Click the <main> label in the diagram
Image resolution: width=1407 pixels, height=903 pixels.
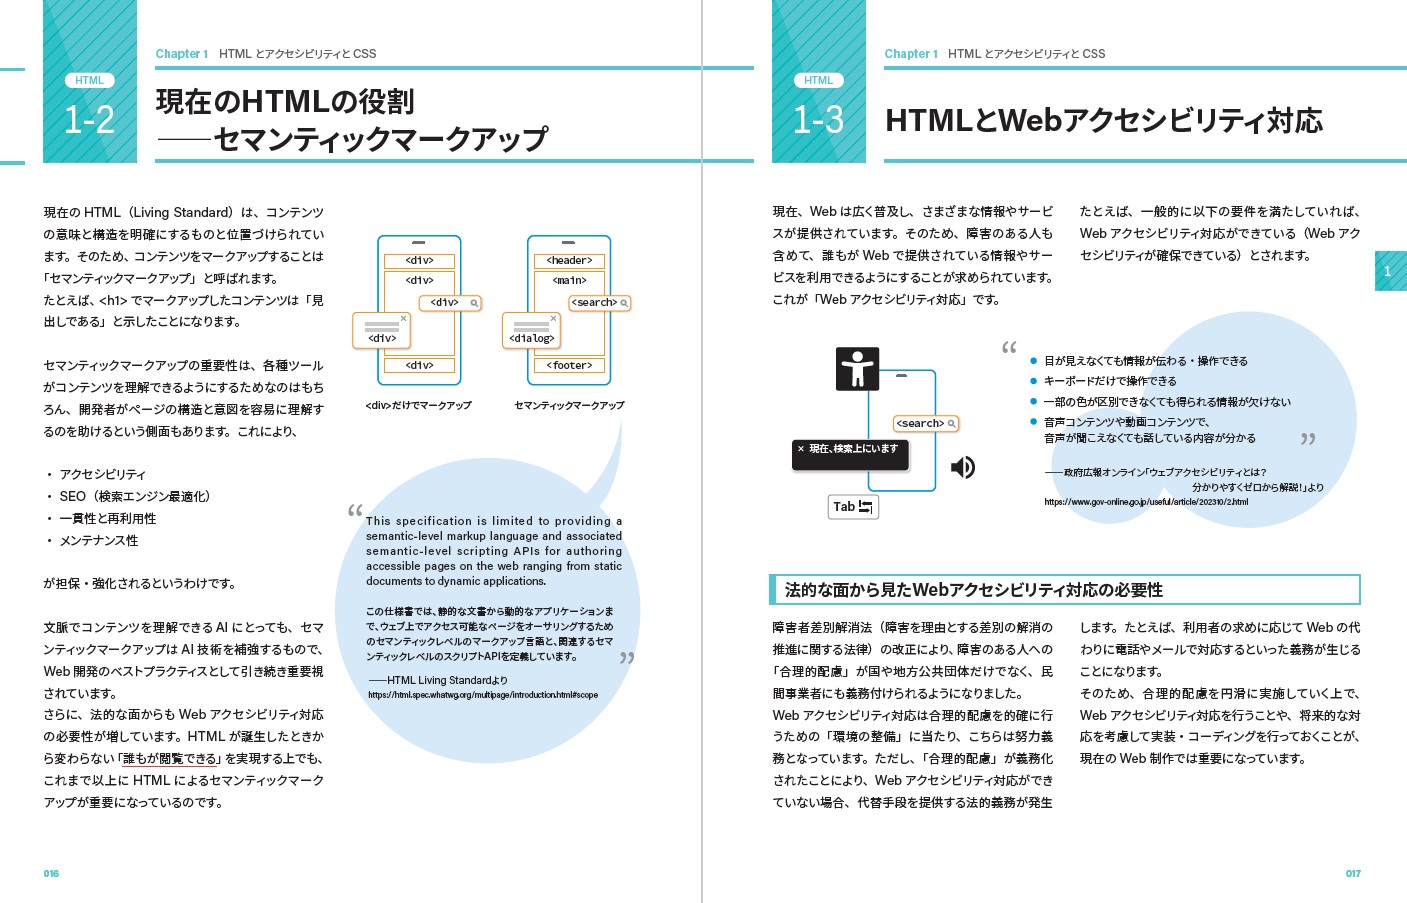569,281
